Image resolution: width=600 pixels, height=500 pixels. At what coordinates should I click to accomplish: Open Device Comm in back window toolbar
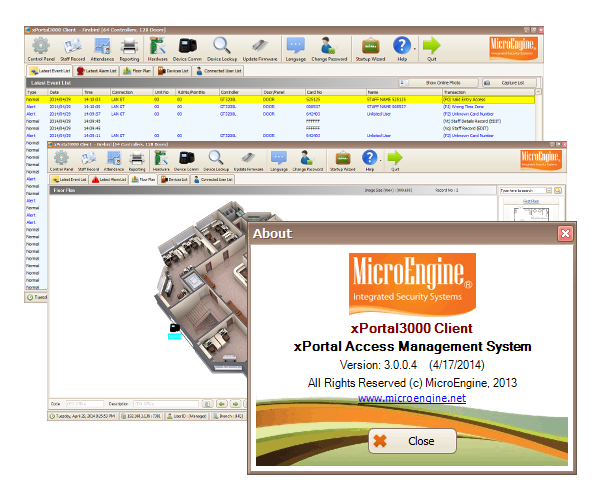(x=187, y=49)
